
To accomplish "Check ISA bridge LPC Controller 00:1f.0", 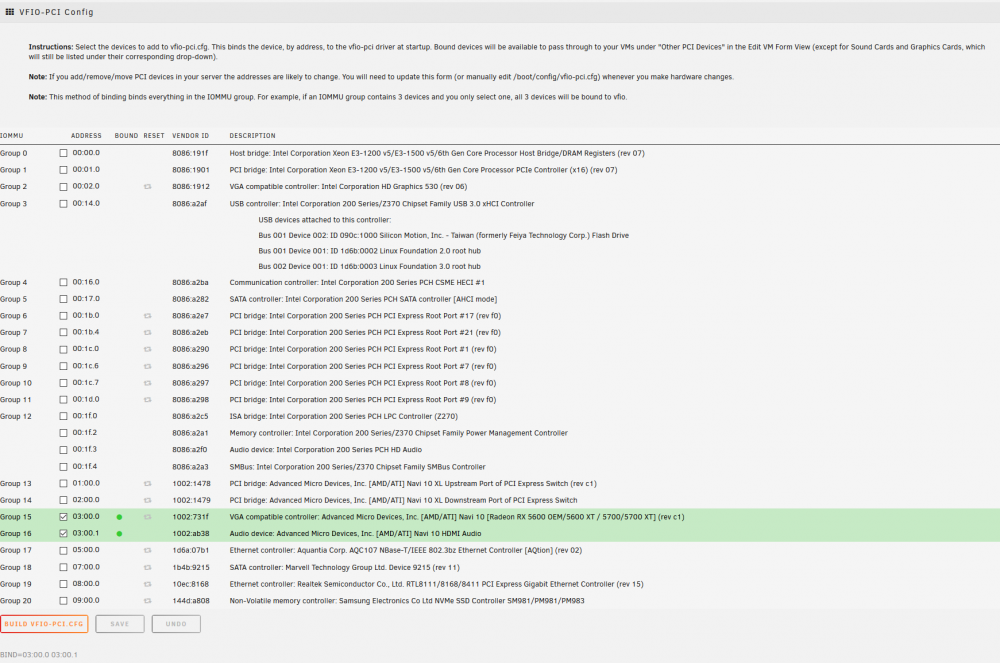I will point(63,416).
